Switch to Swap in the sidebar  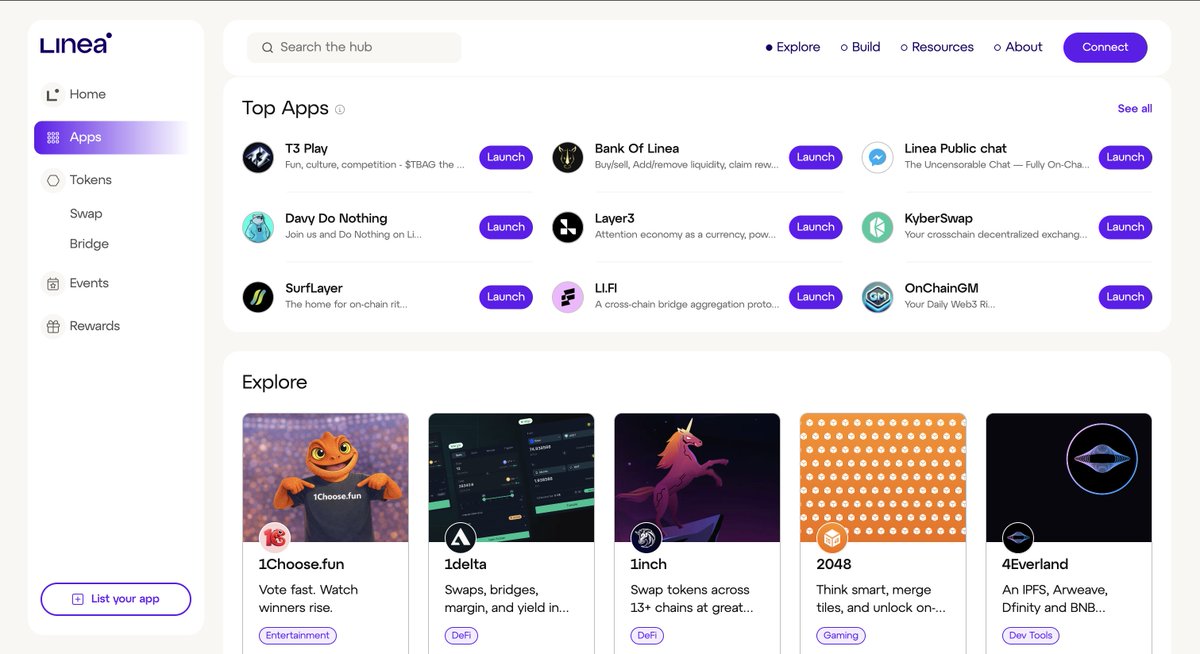pyautogui.click(x=86, y=213)
